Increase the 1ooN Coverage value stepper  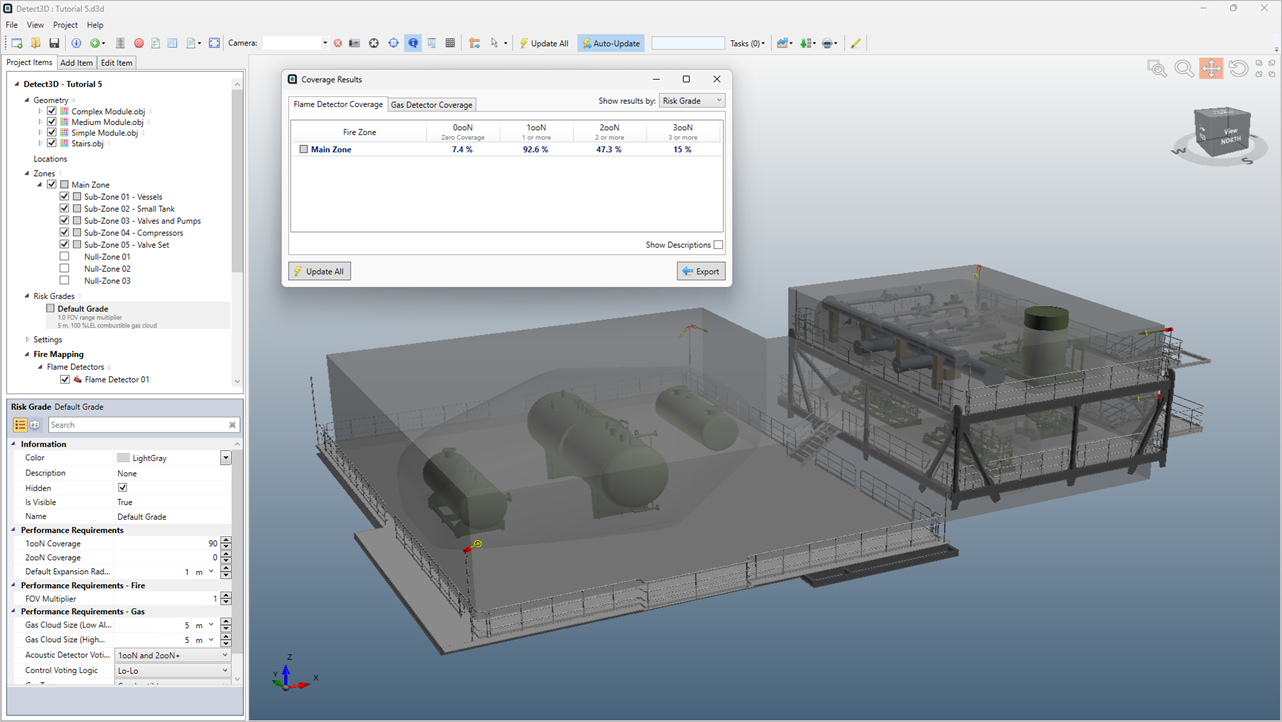[226, 540]
